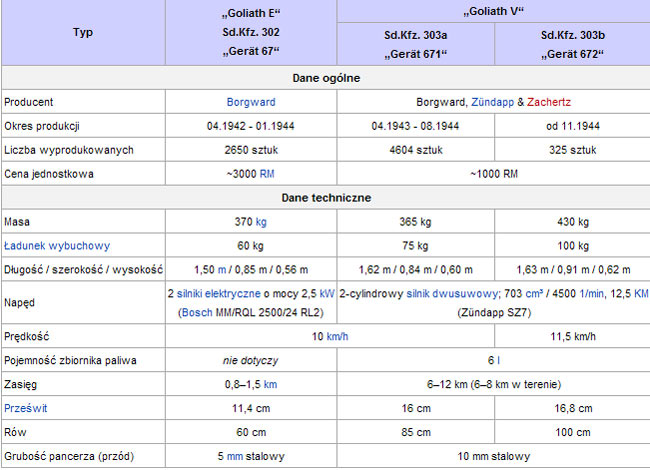The width and height of the screenshot is (650, 470).
Task: Open the Zündapp manufacturer link
Action: (492, 102)
